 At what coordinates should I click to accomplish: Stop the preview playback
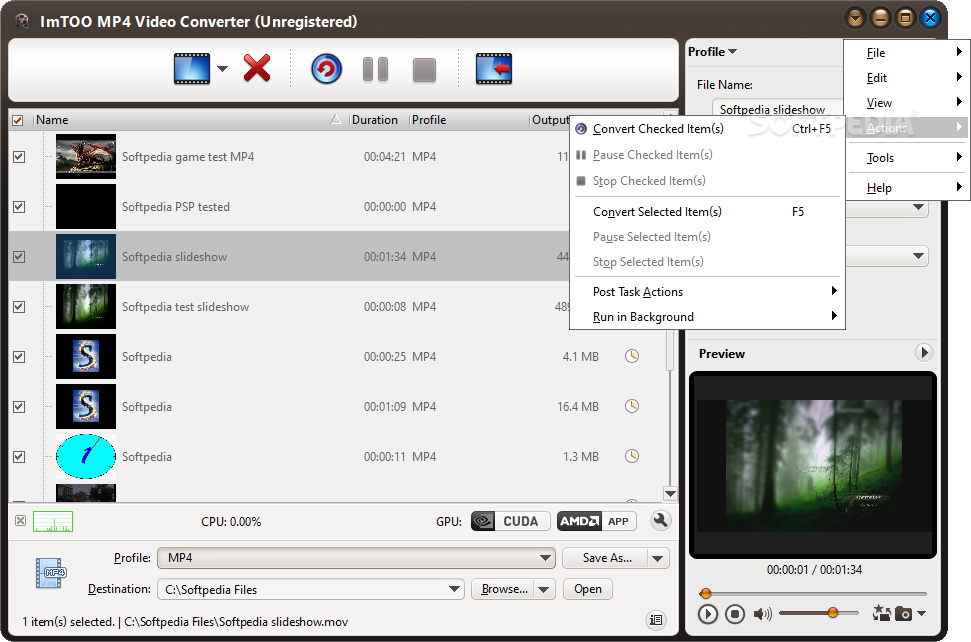[735, 614]
